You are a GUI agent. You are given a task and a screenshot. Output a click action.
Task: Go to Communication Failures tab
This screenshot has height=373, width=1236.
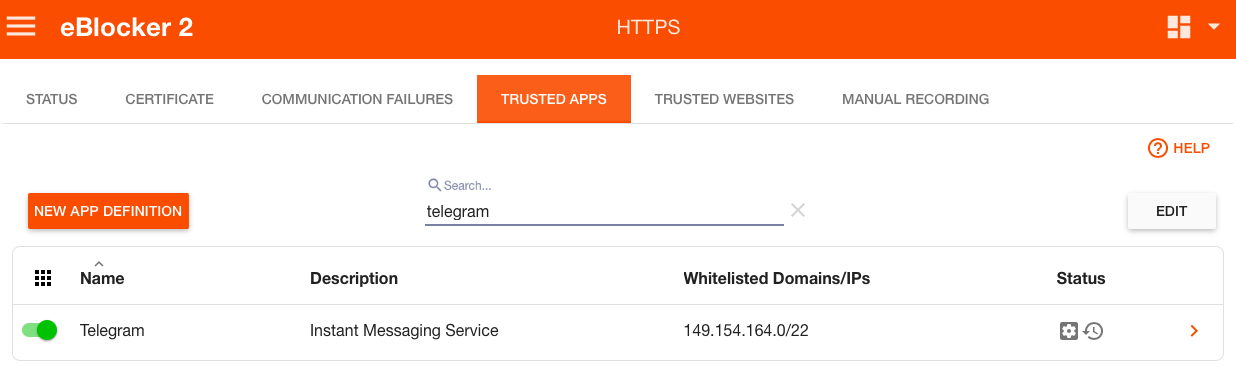tap(357, 99)
